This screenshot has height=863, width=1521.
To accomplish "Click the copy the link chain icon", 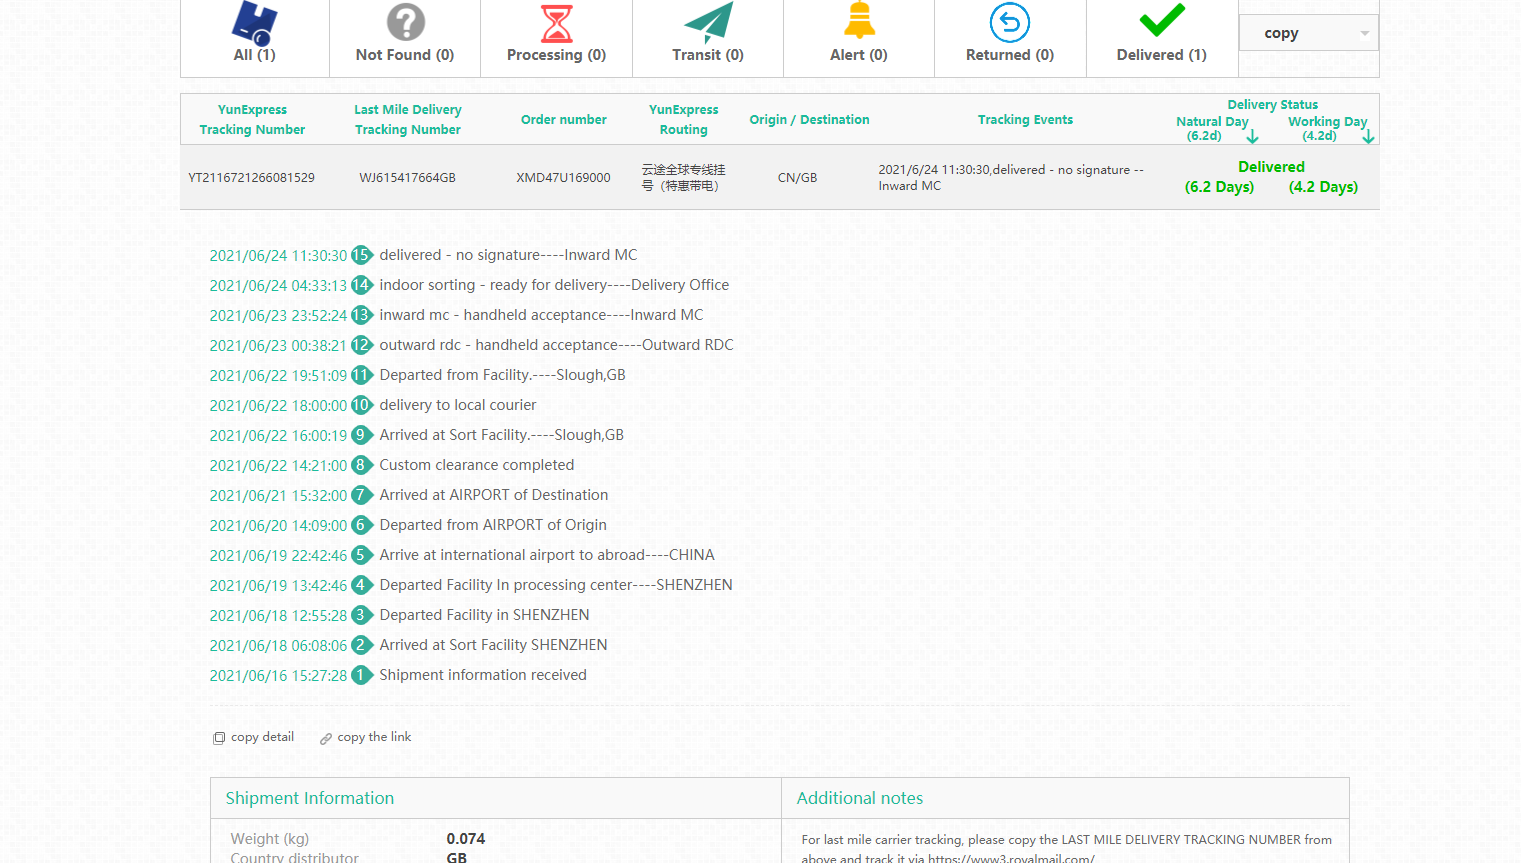I will point(325,739).
